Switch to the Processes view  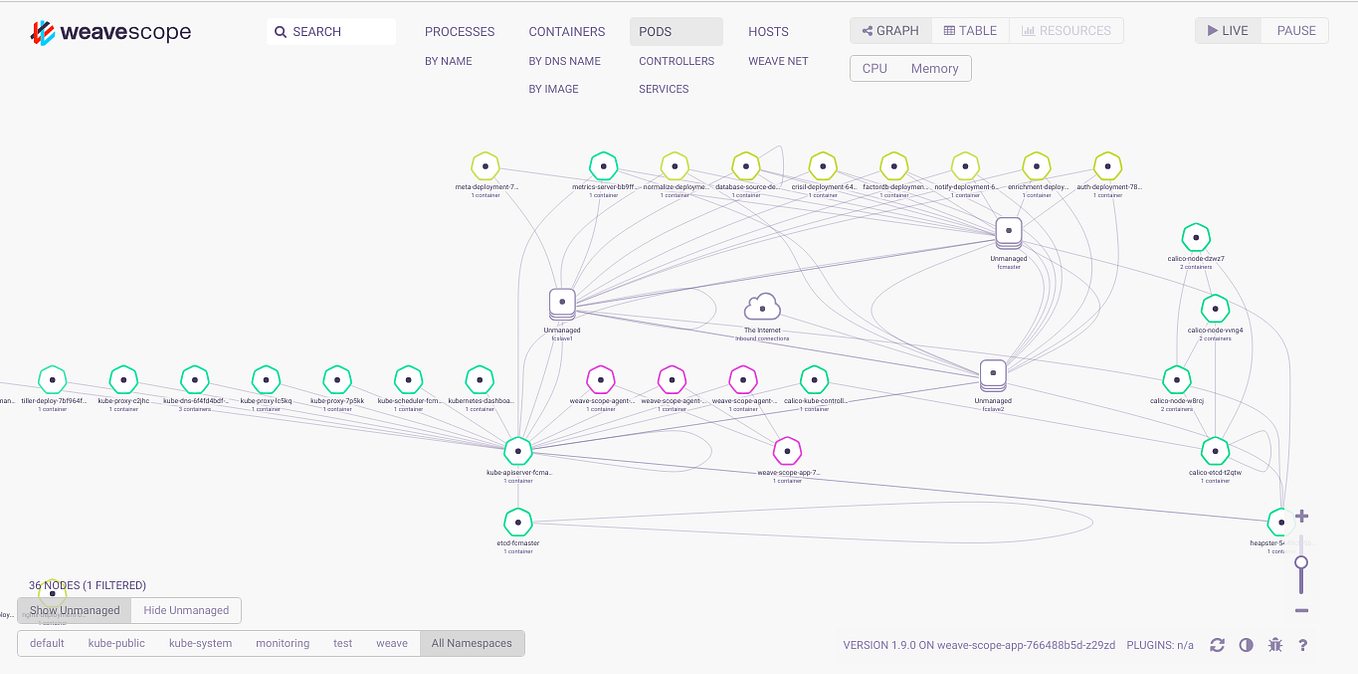pos(460,32)
